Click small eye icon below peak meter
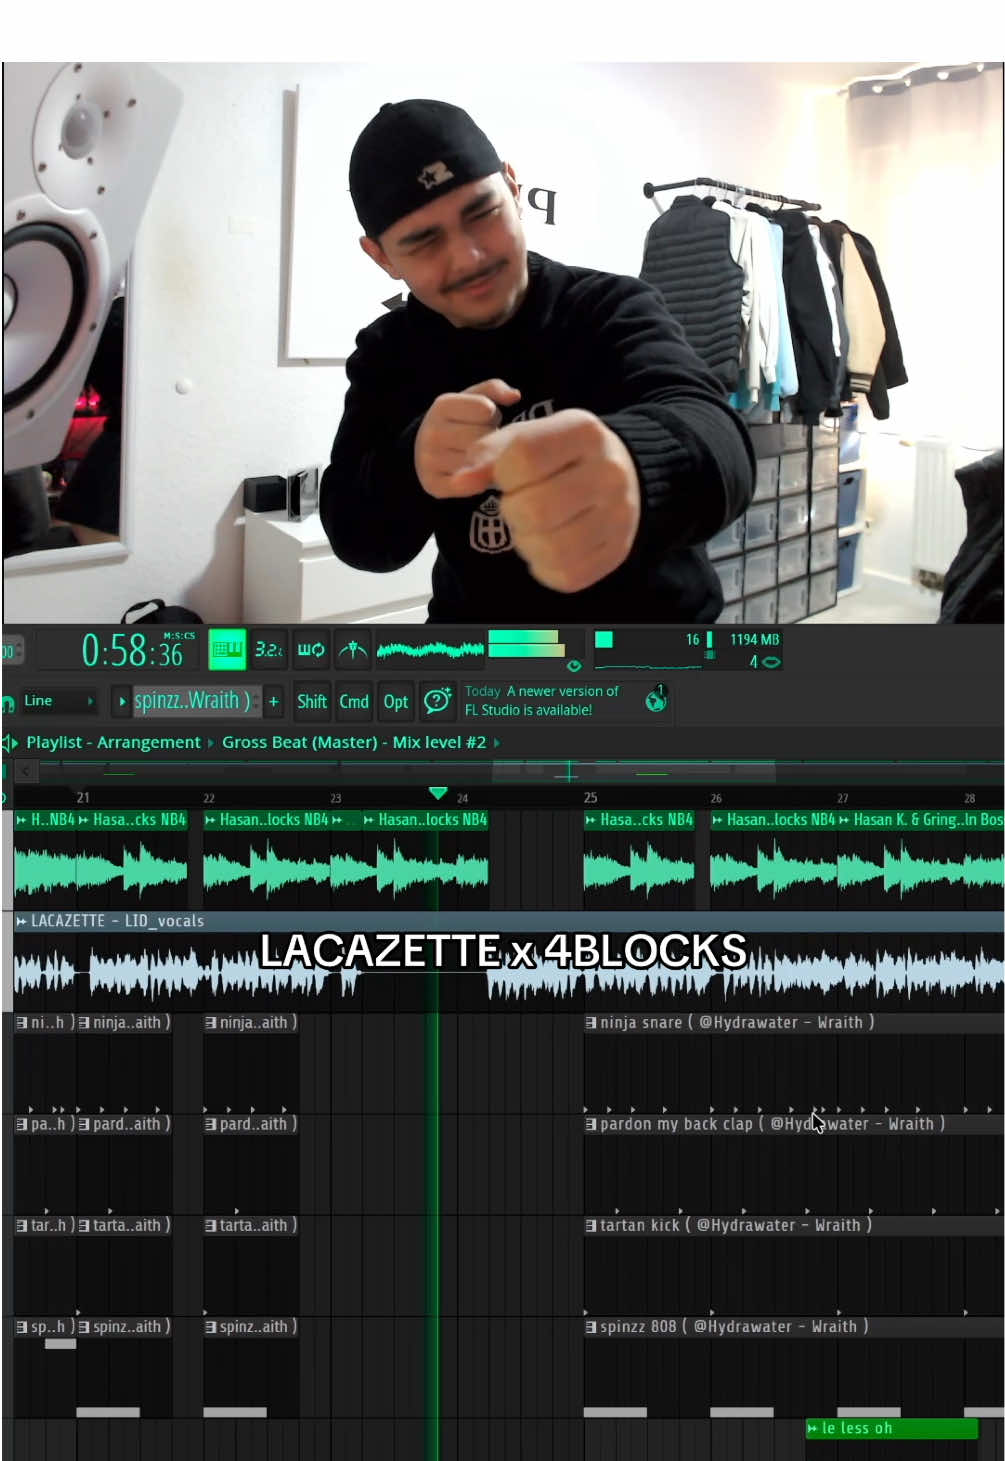1005x1461 pixels. [x=574, y=666]
